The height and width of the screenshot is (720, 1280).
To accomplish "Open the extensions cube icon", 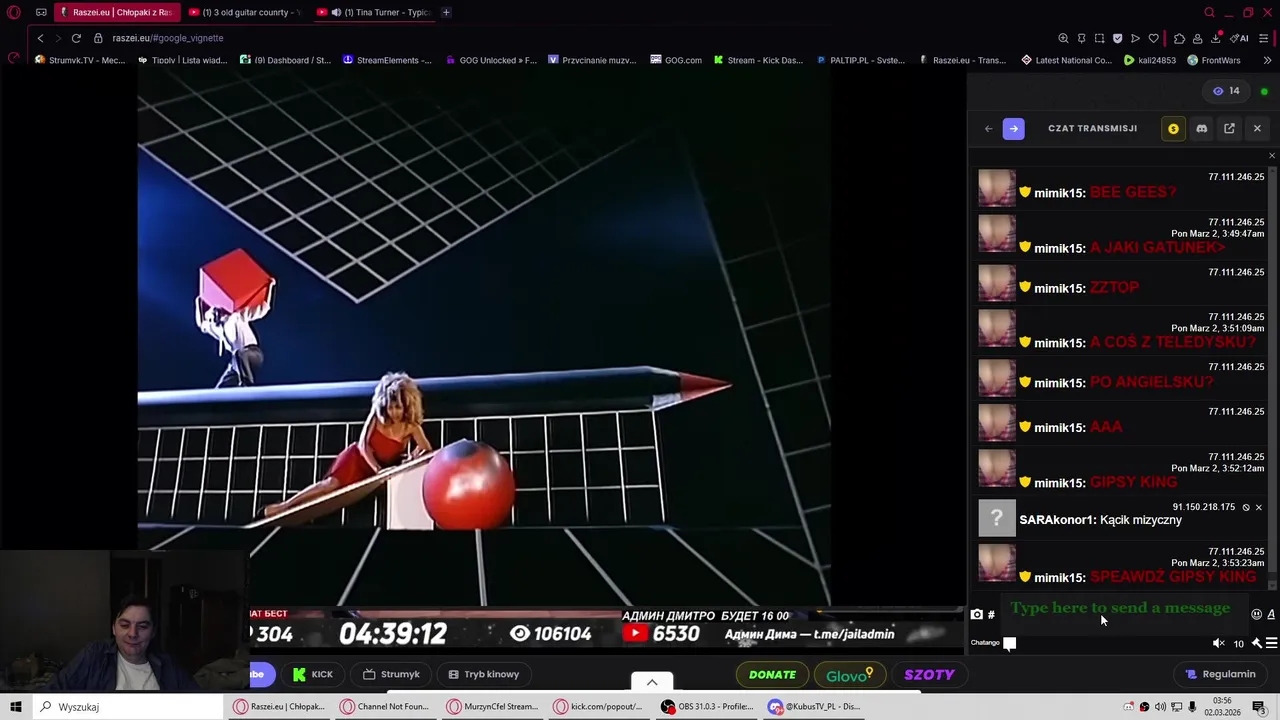I will pyautogui.click(x=1179, y=38).
